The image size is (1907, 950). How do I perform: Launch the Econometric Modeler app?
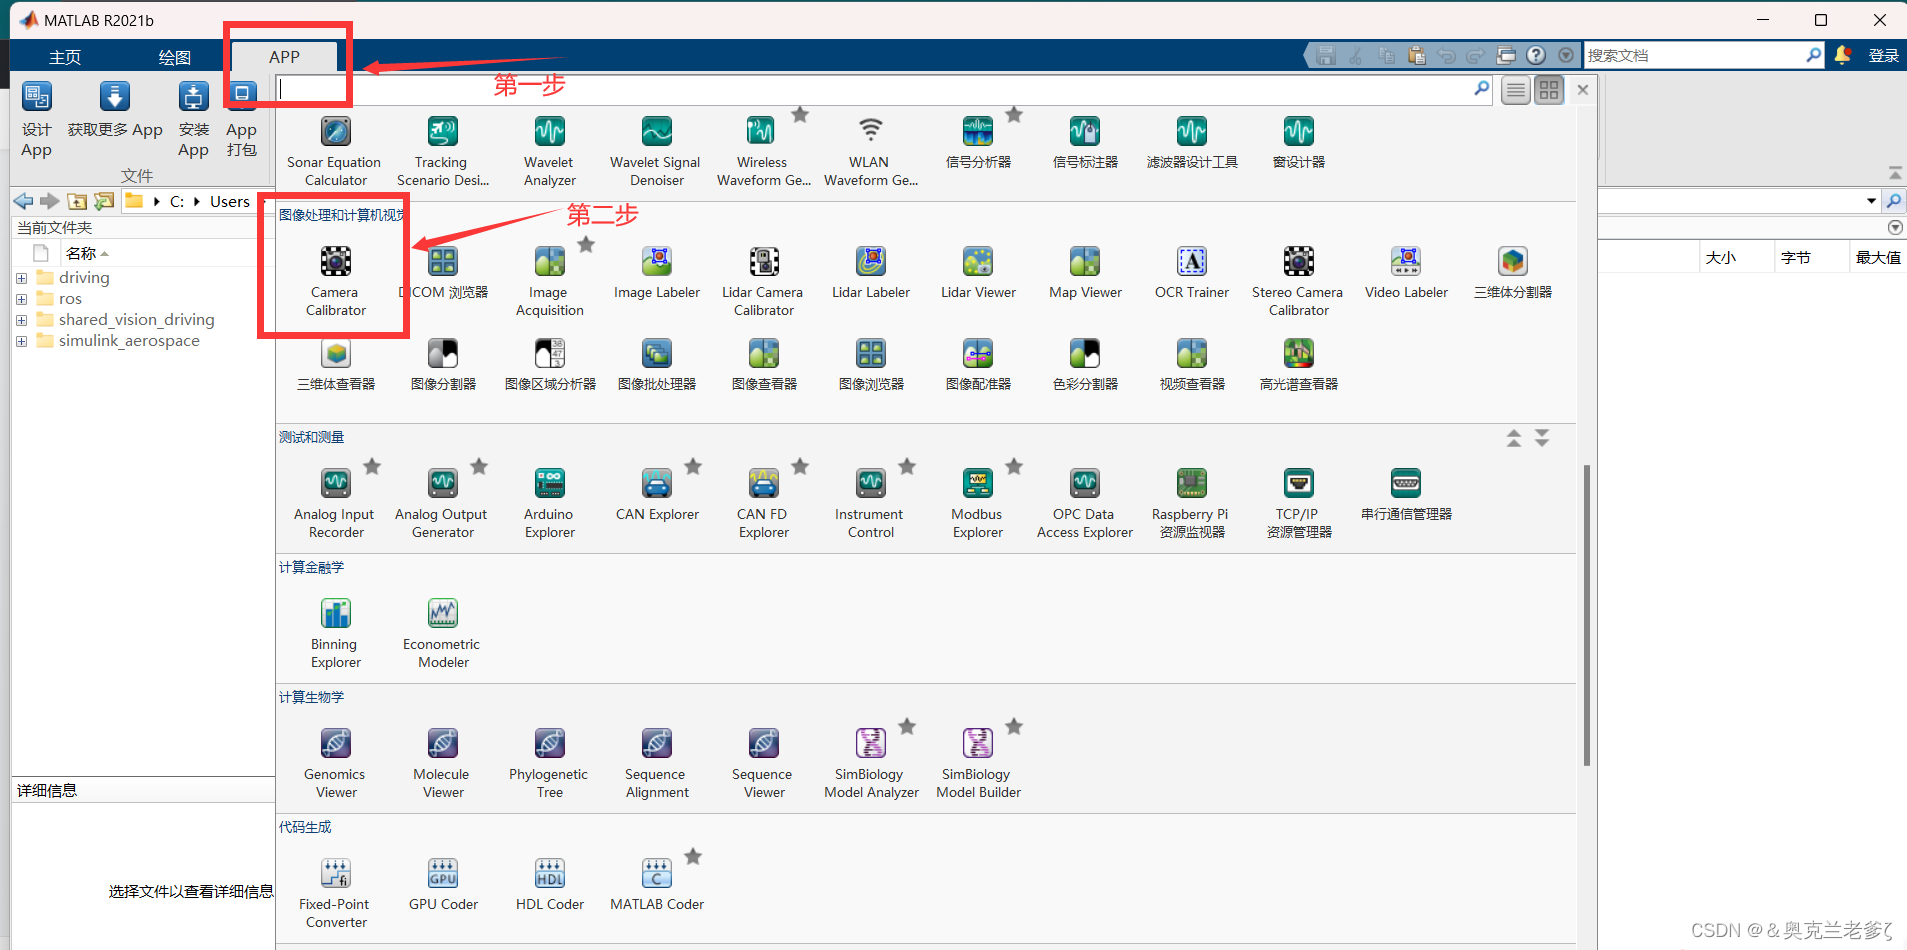[x=442, y=633]
